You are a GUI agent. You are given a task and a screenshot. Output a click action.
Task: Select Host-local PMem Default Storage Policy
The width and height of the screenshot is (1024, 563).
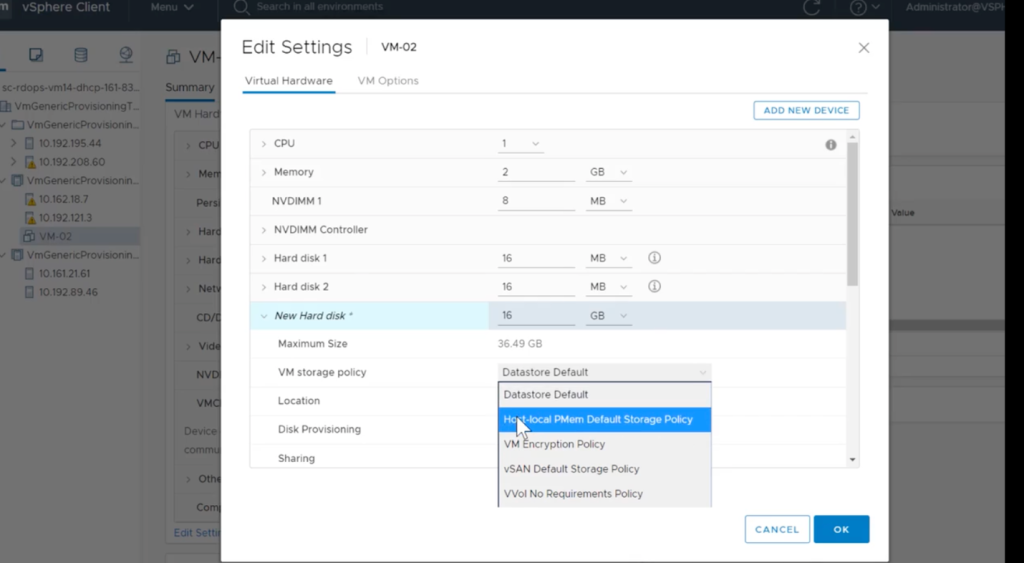(604, 420)
